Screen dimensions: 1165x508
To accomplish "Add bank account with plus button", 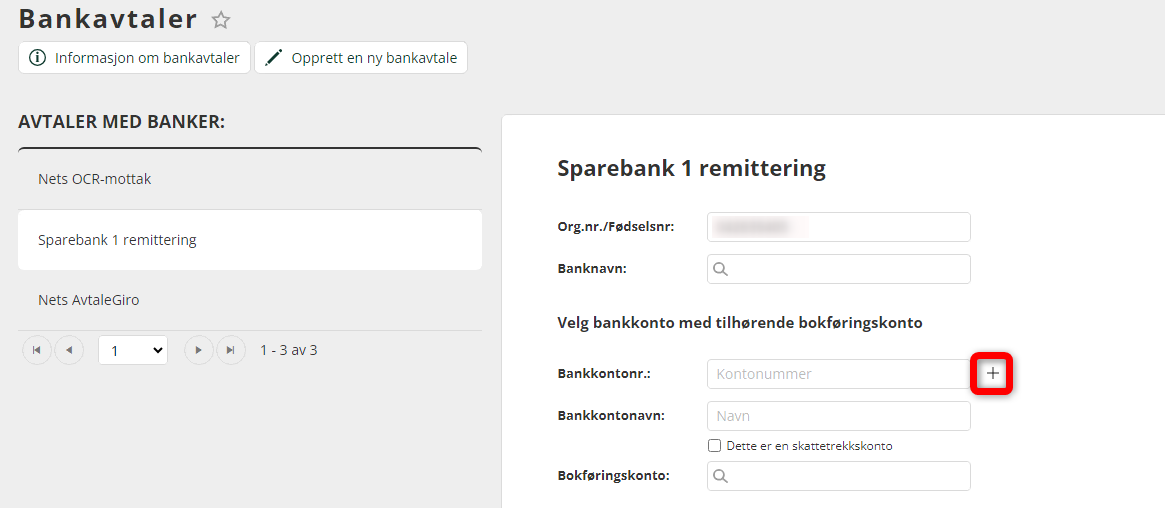I will [x=993, y=374].
